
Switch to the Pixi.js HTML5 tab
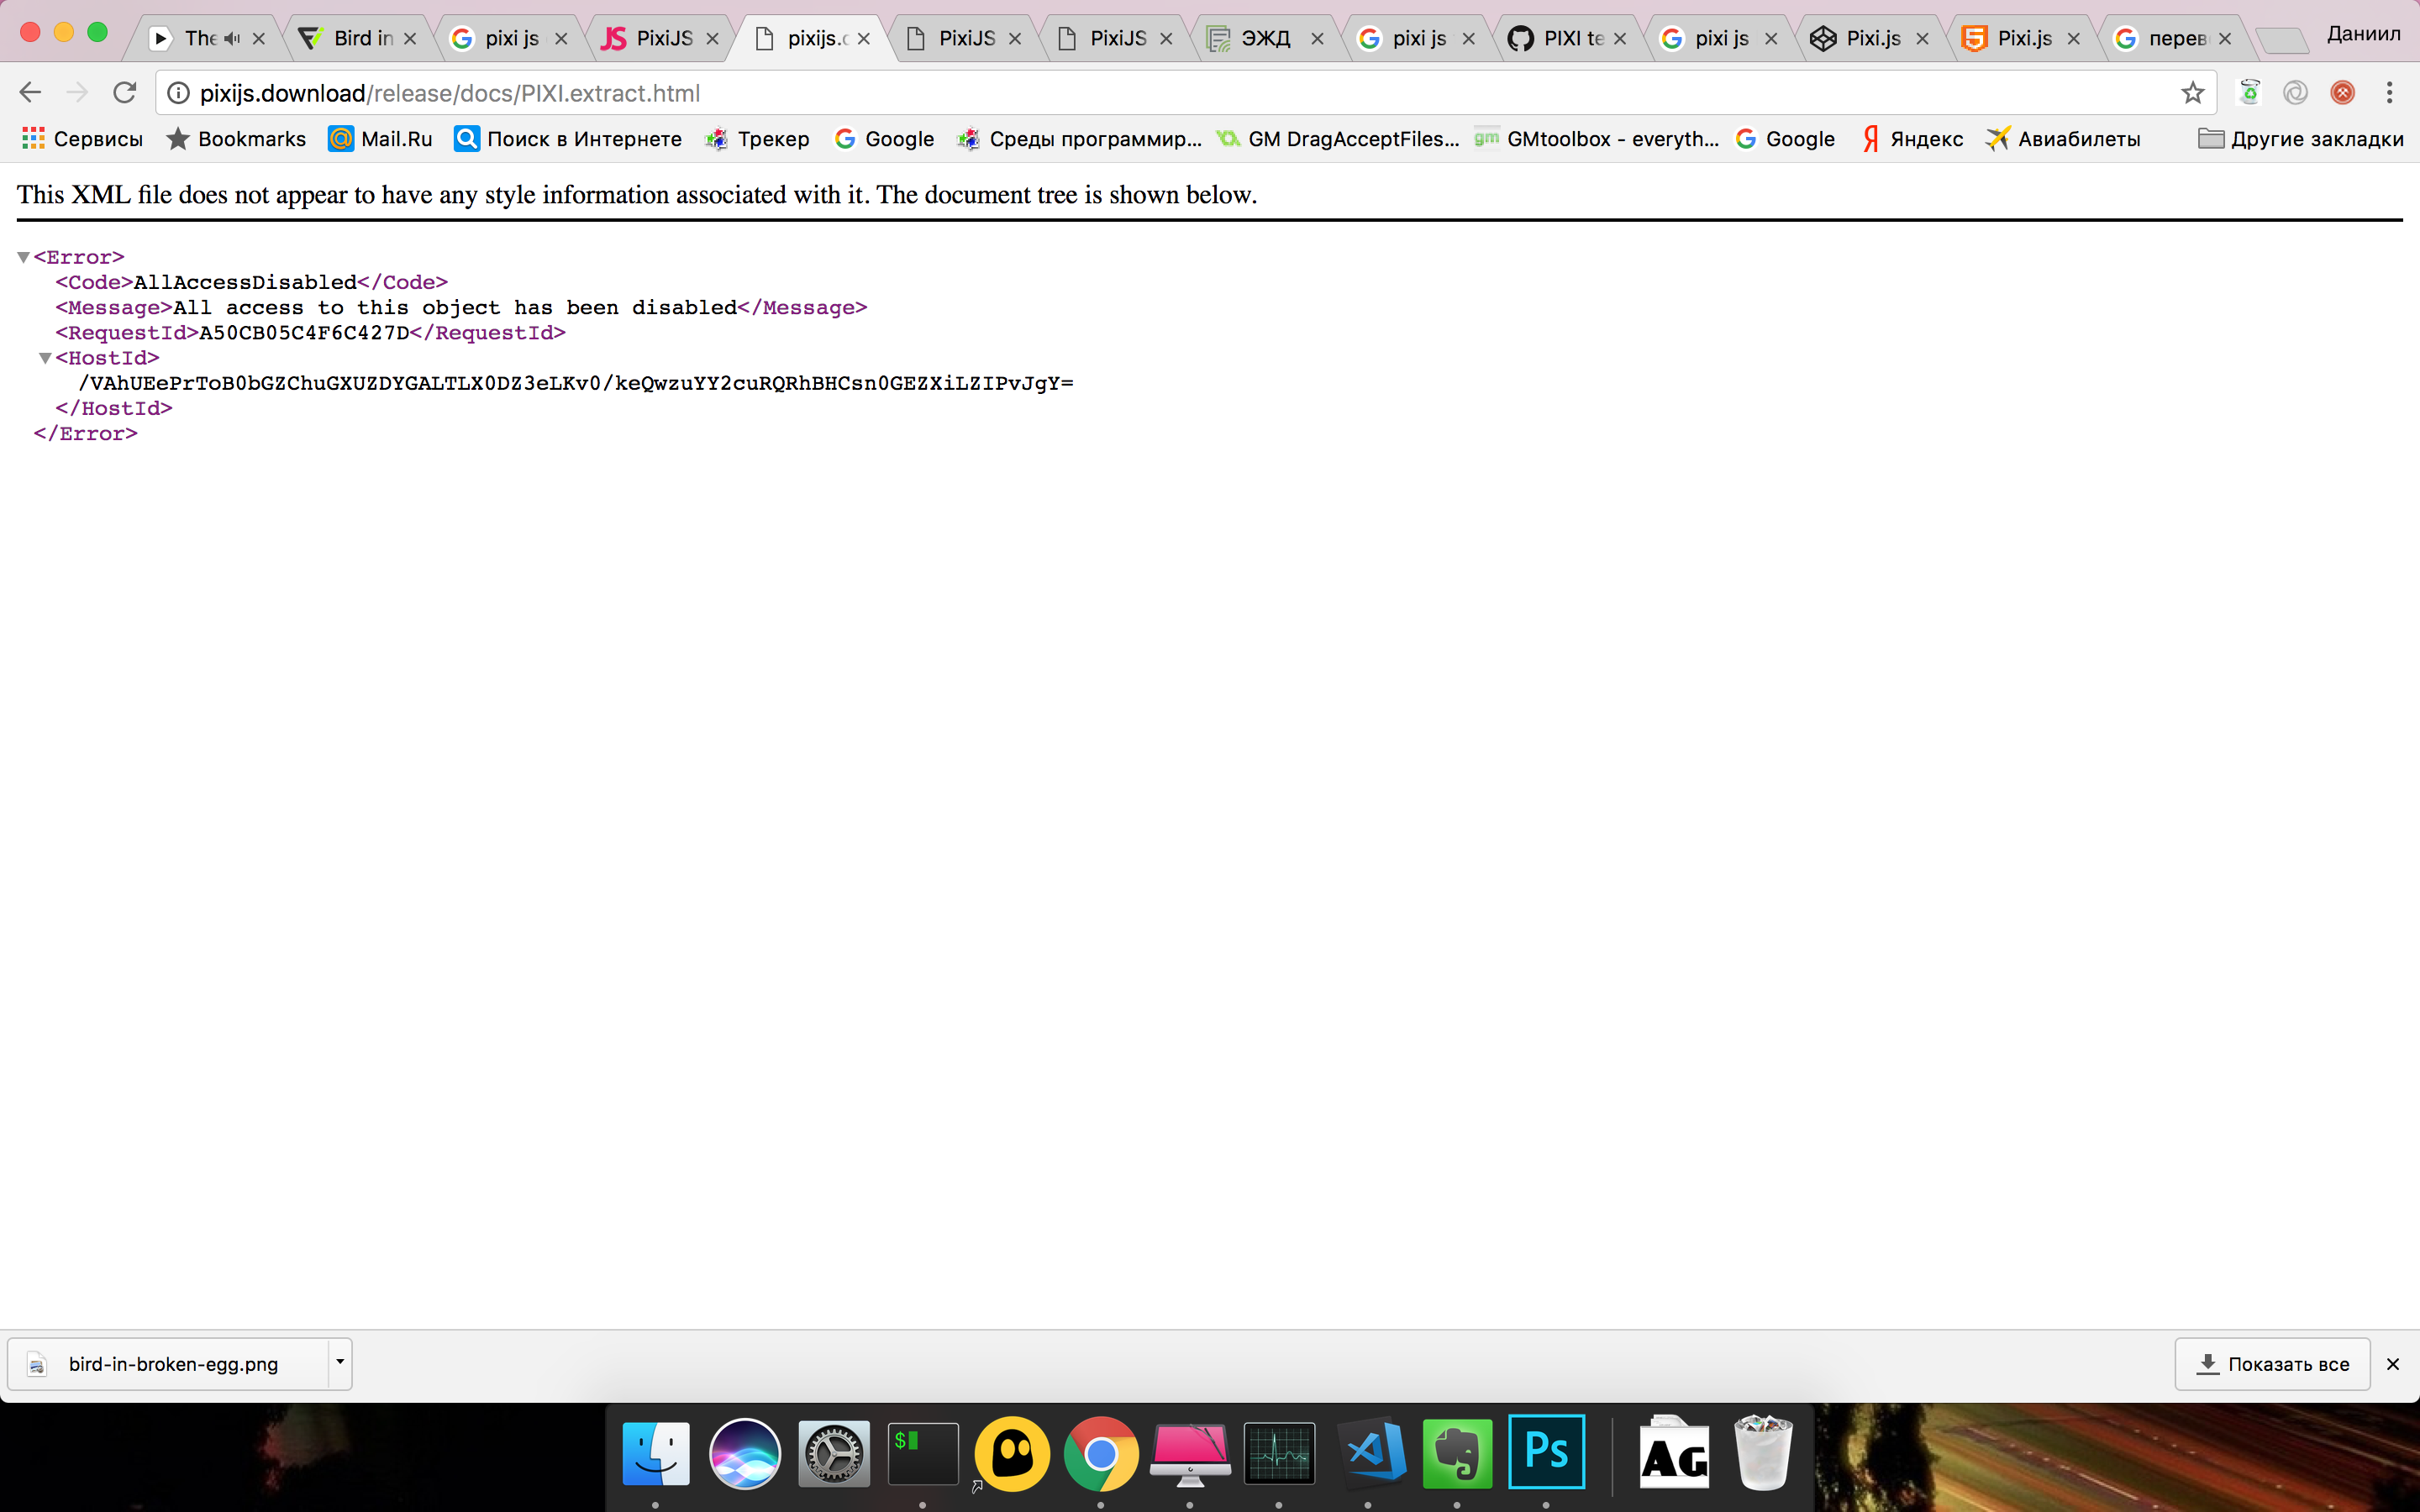[x=2019, y=38]
